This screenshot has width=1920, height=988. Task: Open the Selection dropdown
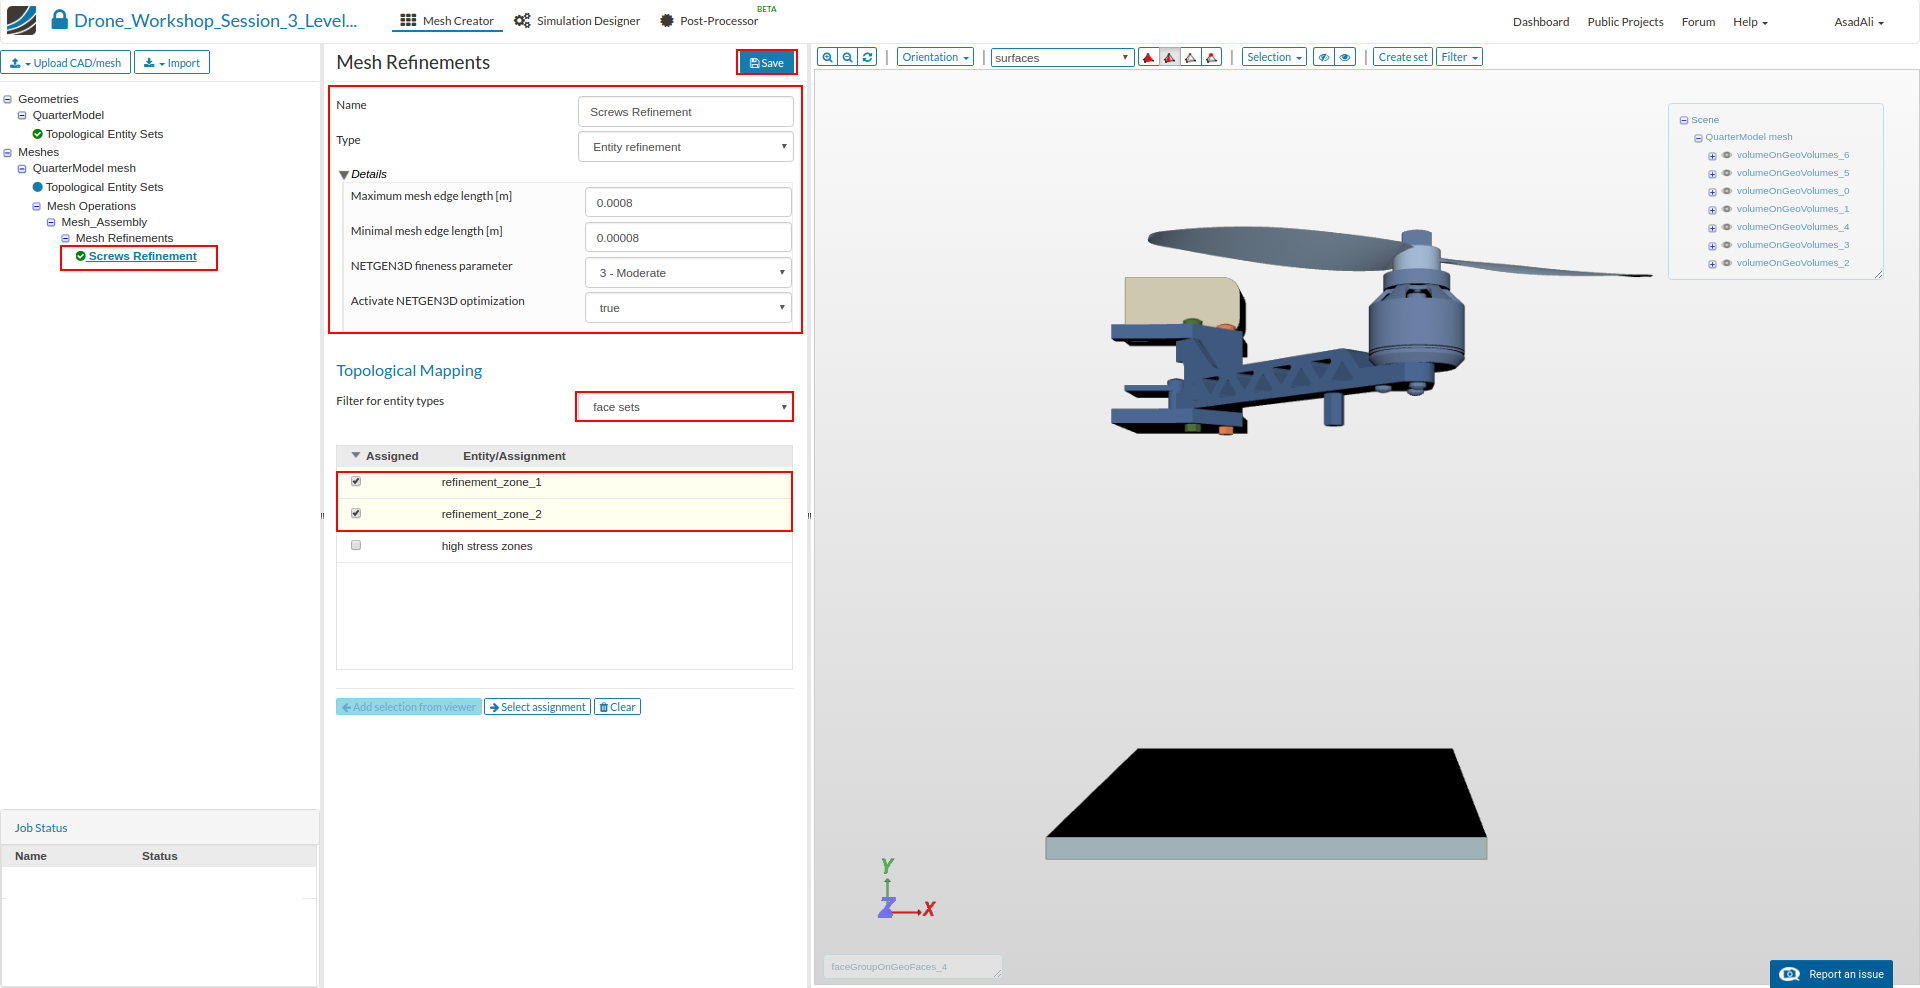(1274, 57)
